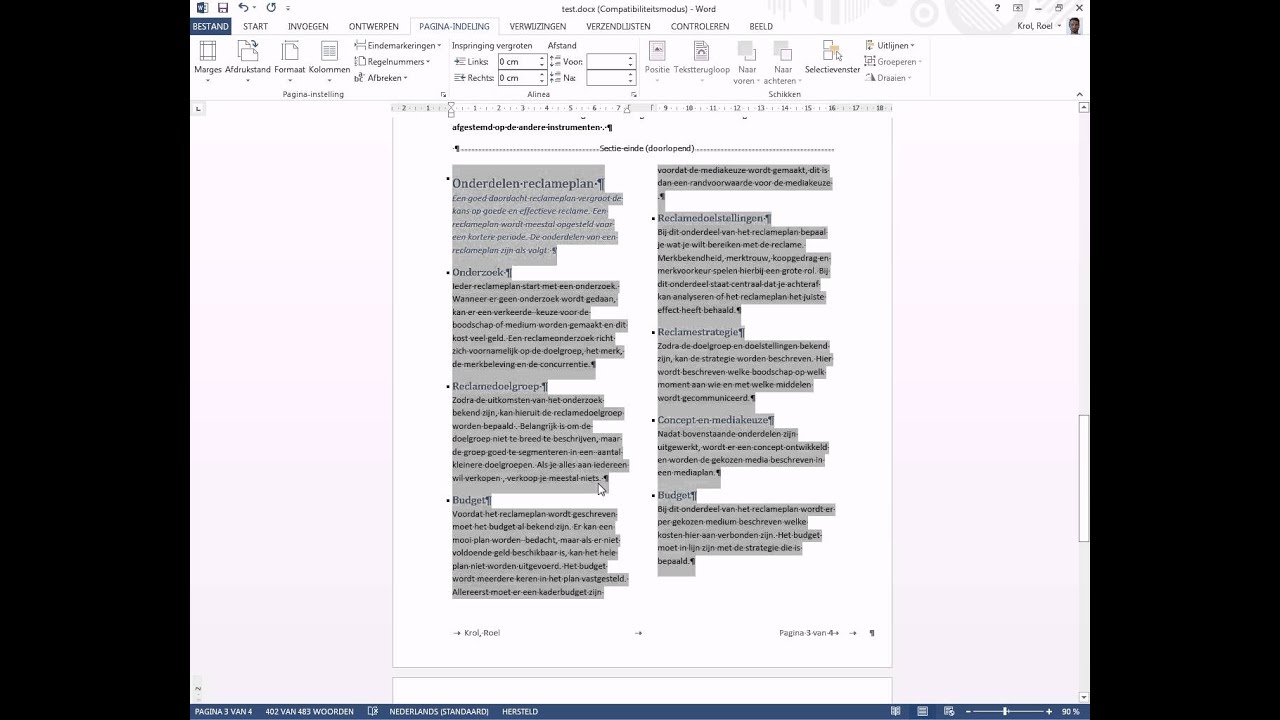The width and height of the screenshot is (1280, 720).
Task: Open the Marges margins menu
Action: 208,61
